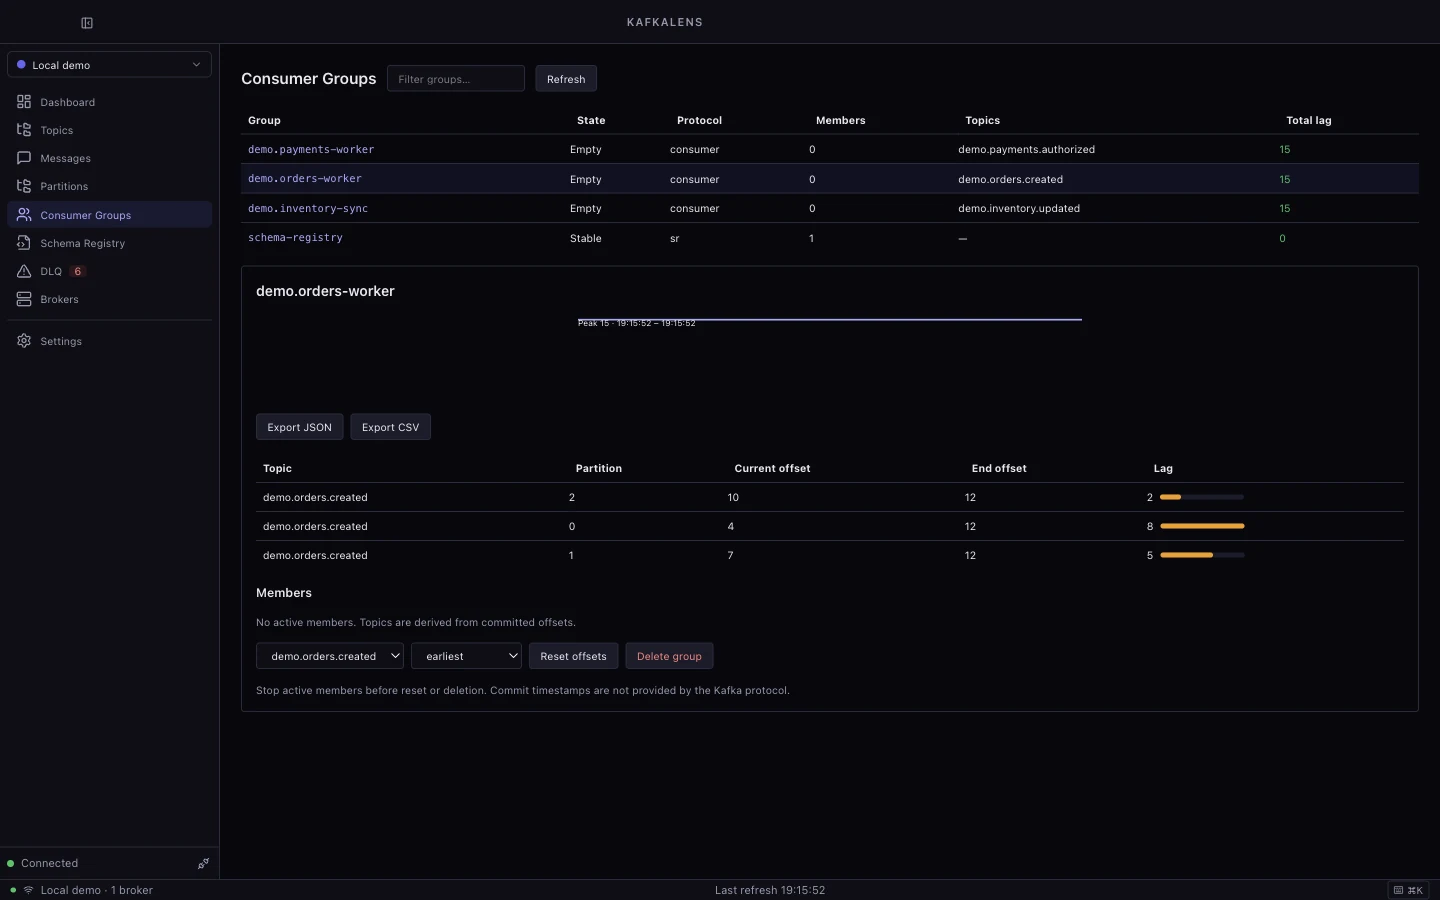Click the DLQ warning triangle icon
This screenshot has height=900, width=1440.
(x=24, y=271)
